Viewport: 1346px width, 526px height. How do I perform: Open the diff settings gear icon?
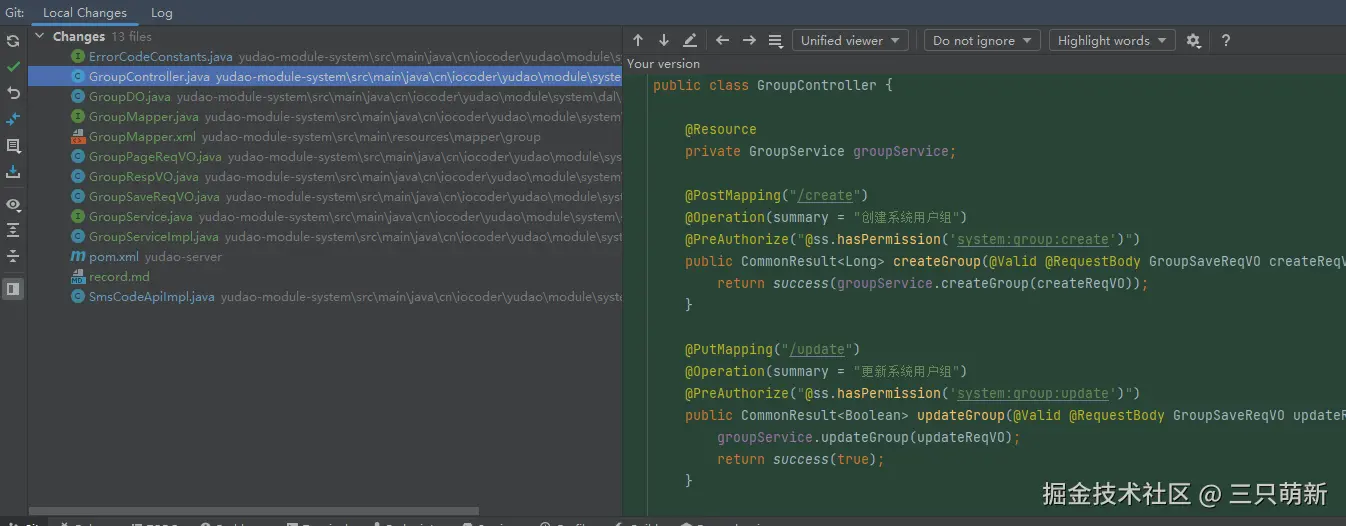point(1193,41)
